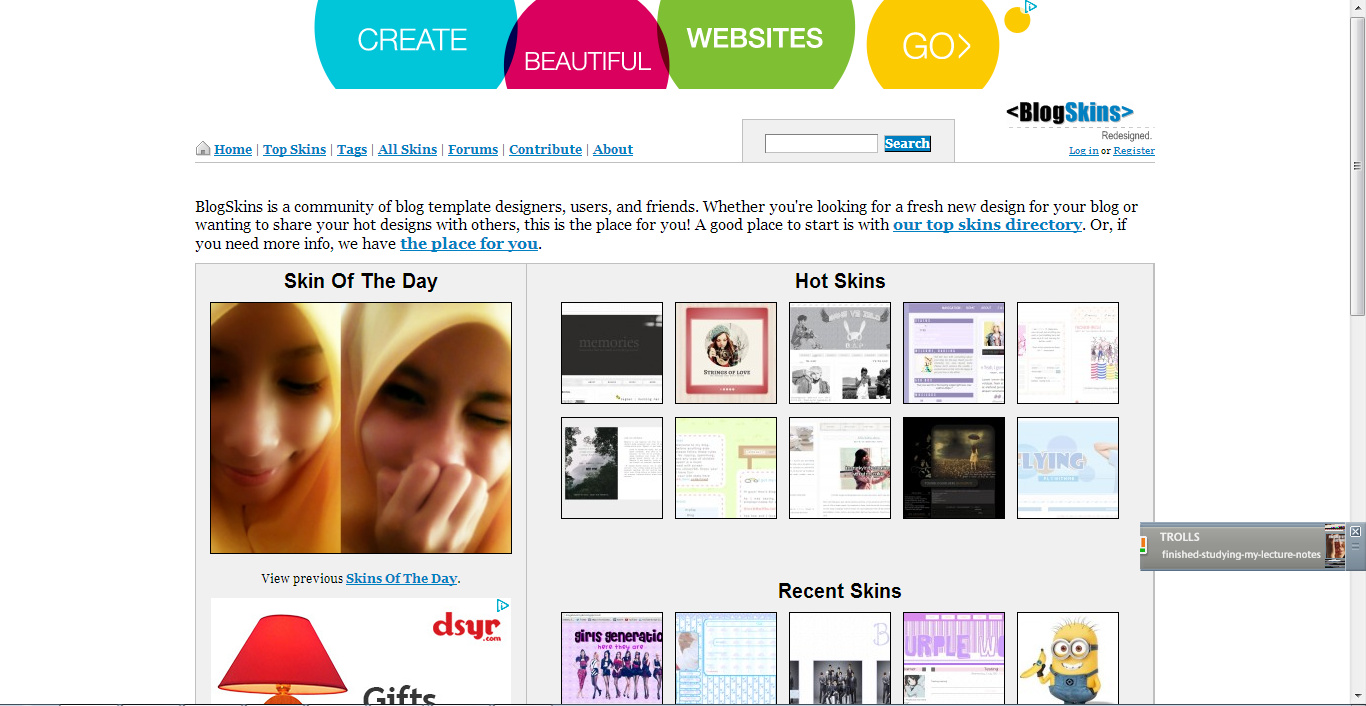
Task: Open the top skins directory link
Action: (987, 225)
